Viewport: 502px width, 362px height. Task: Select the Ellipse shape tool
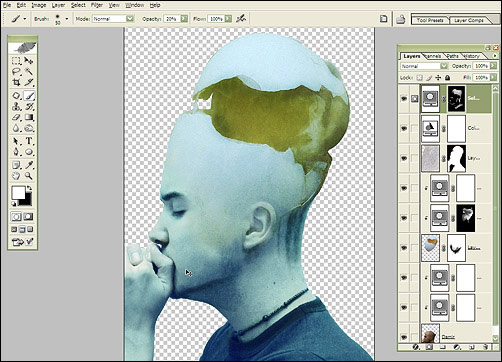pyautogui.click(x=29, y=152)
